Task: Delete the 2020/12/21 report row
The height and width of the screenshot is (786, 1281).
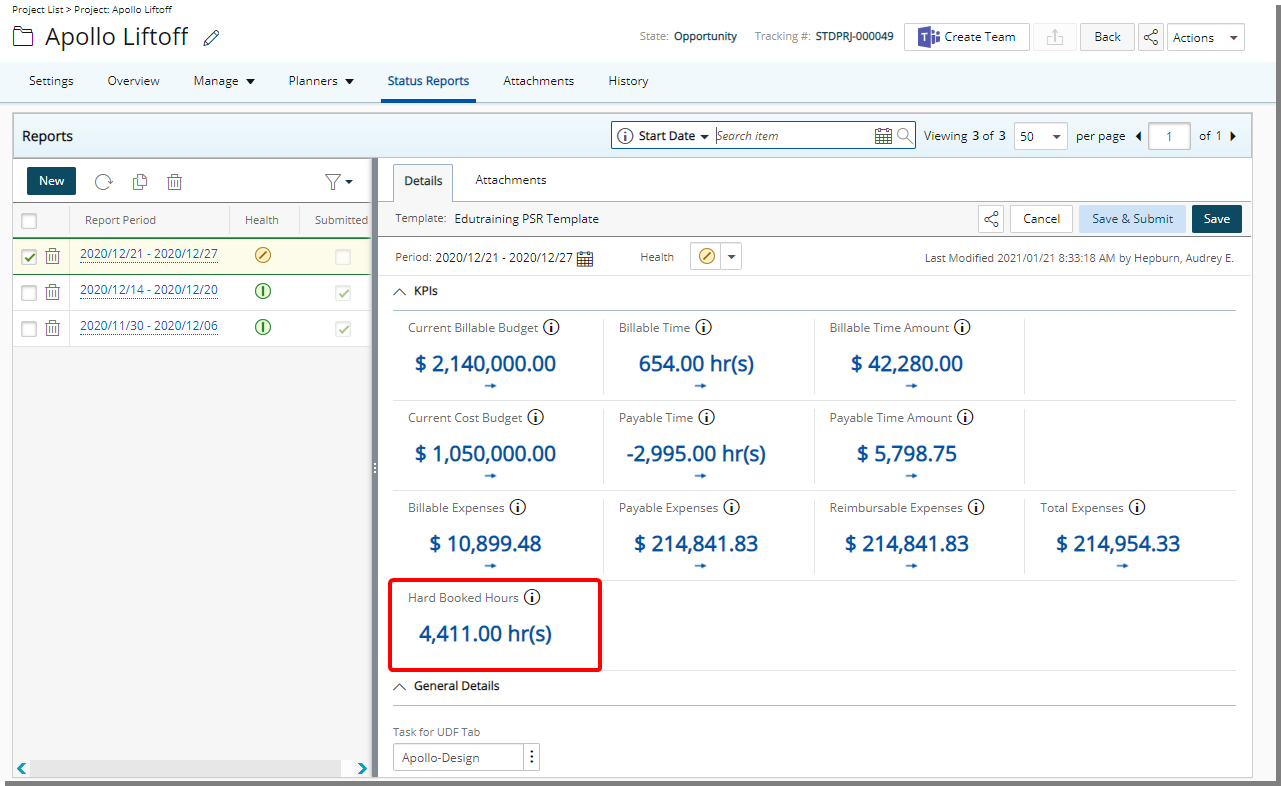Action: pyautogui.click(x=53, y=256)
